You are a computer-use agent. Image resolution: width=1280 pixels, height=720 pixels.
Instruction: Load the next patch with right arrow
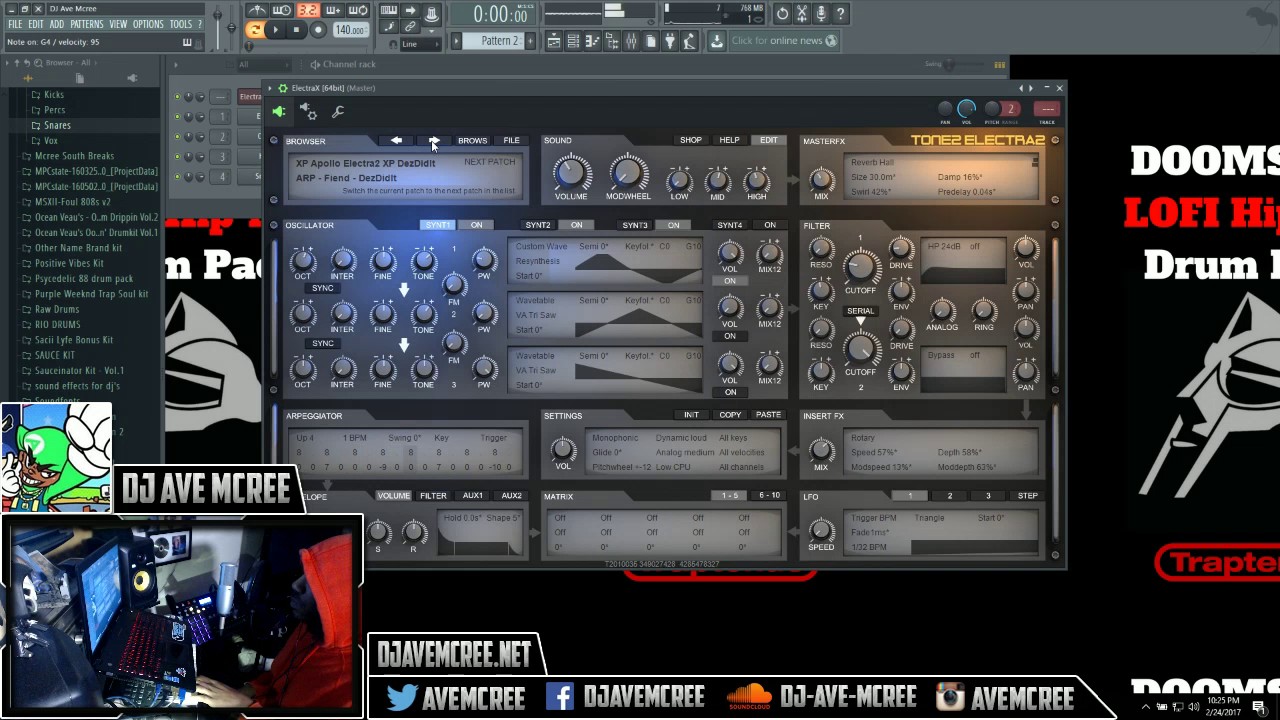pyautogui.click(x=434, y=141)
